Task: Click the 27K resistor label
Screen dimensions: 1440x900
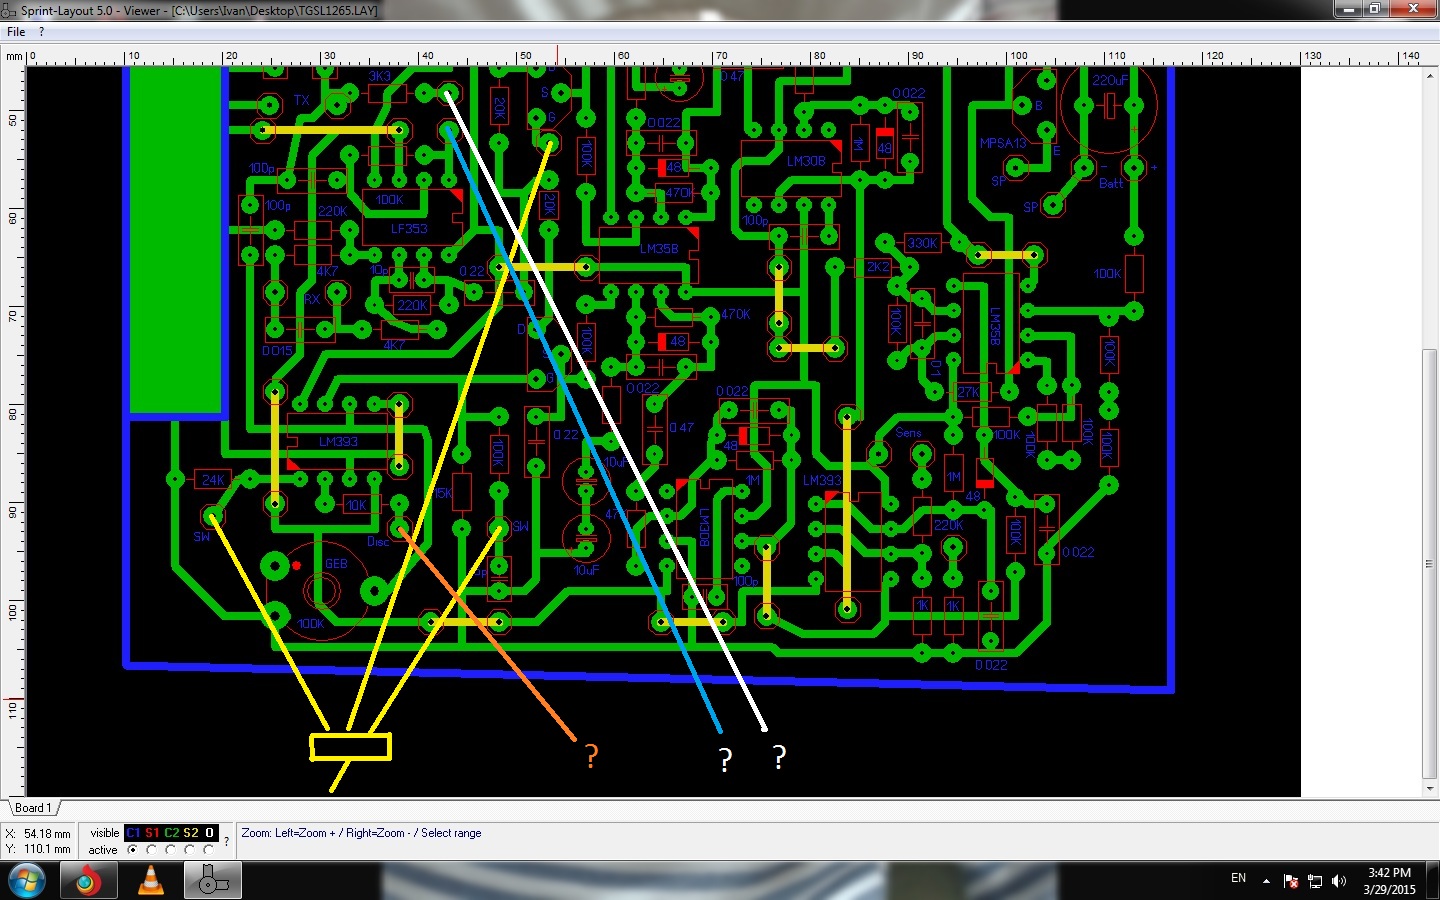Action: tap(968, 392)
